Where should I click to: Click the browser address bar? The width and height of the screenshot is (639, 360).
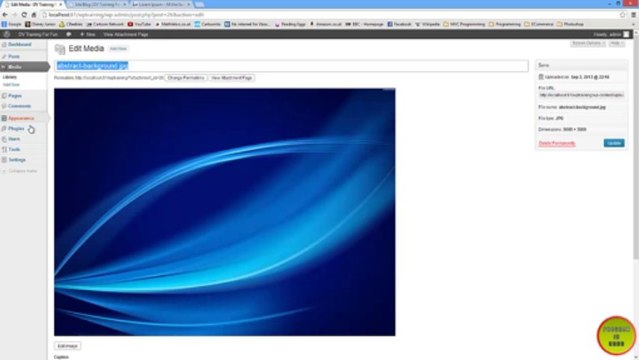[330, 15]
